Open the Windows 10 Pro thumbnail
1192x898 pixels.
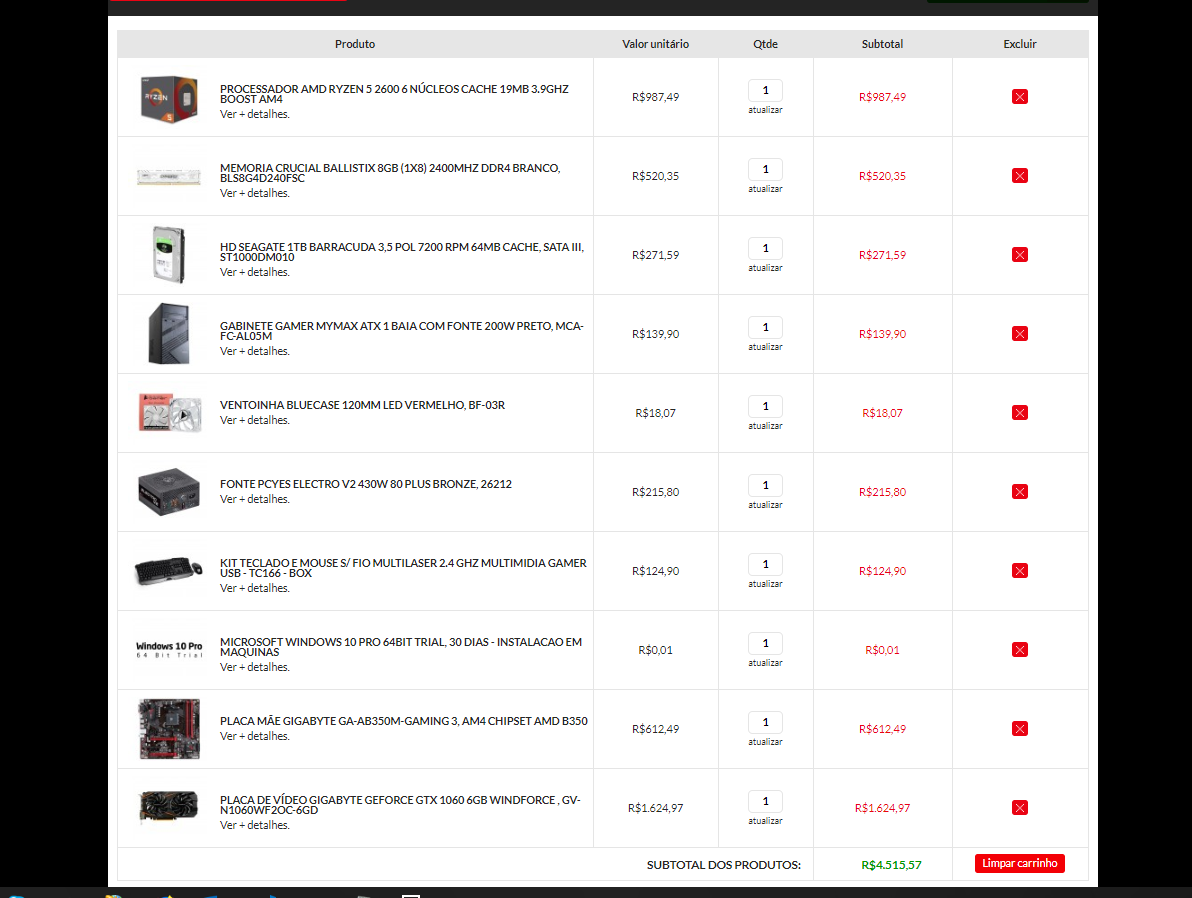(169, 650)
